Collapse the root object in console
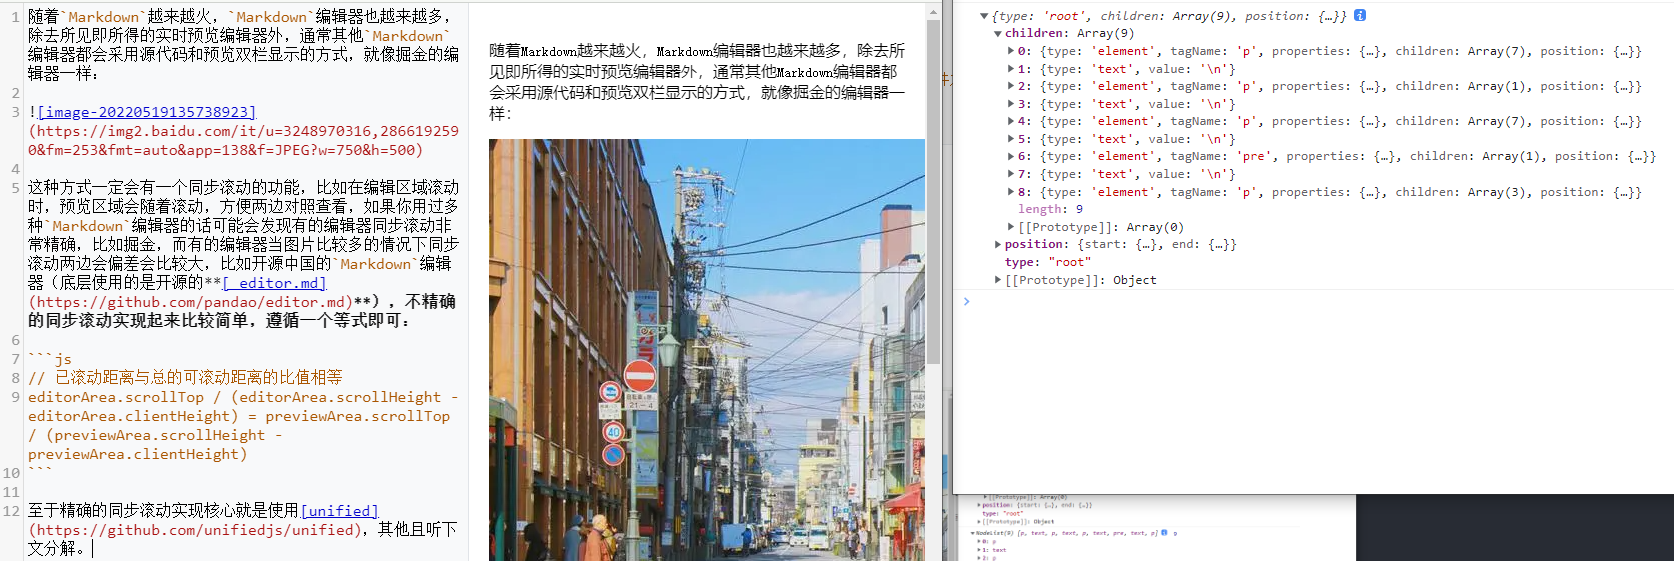The width and height of the screenshot is (1674, 561). [984, 16]
